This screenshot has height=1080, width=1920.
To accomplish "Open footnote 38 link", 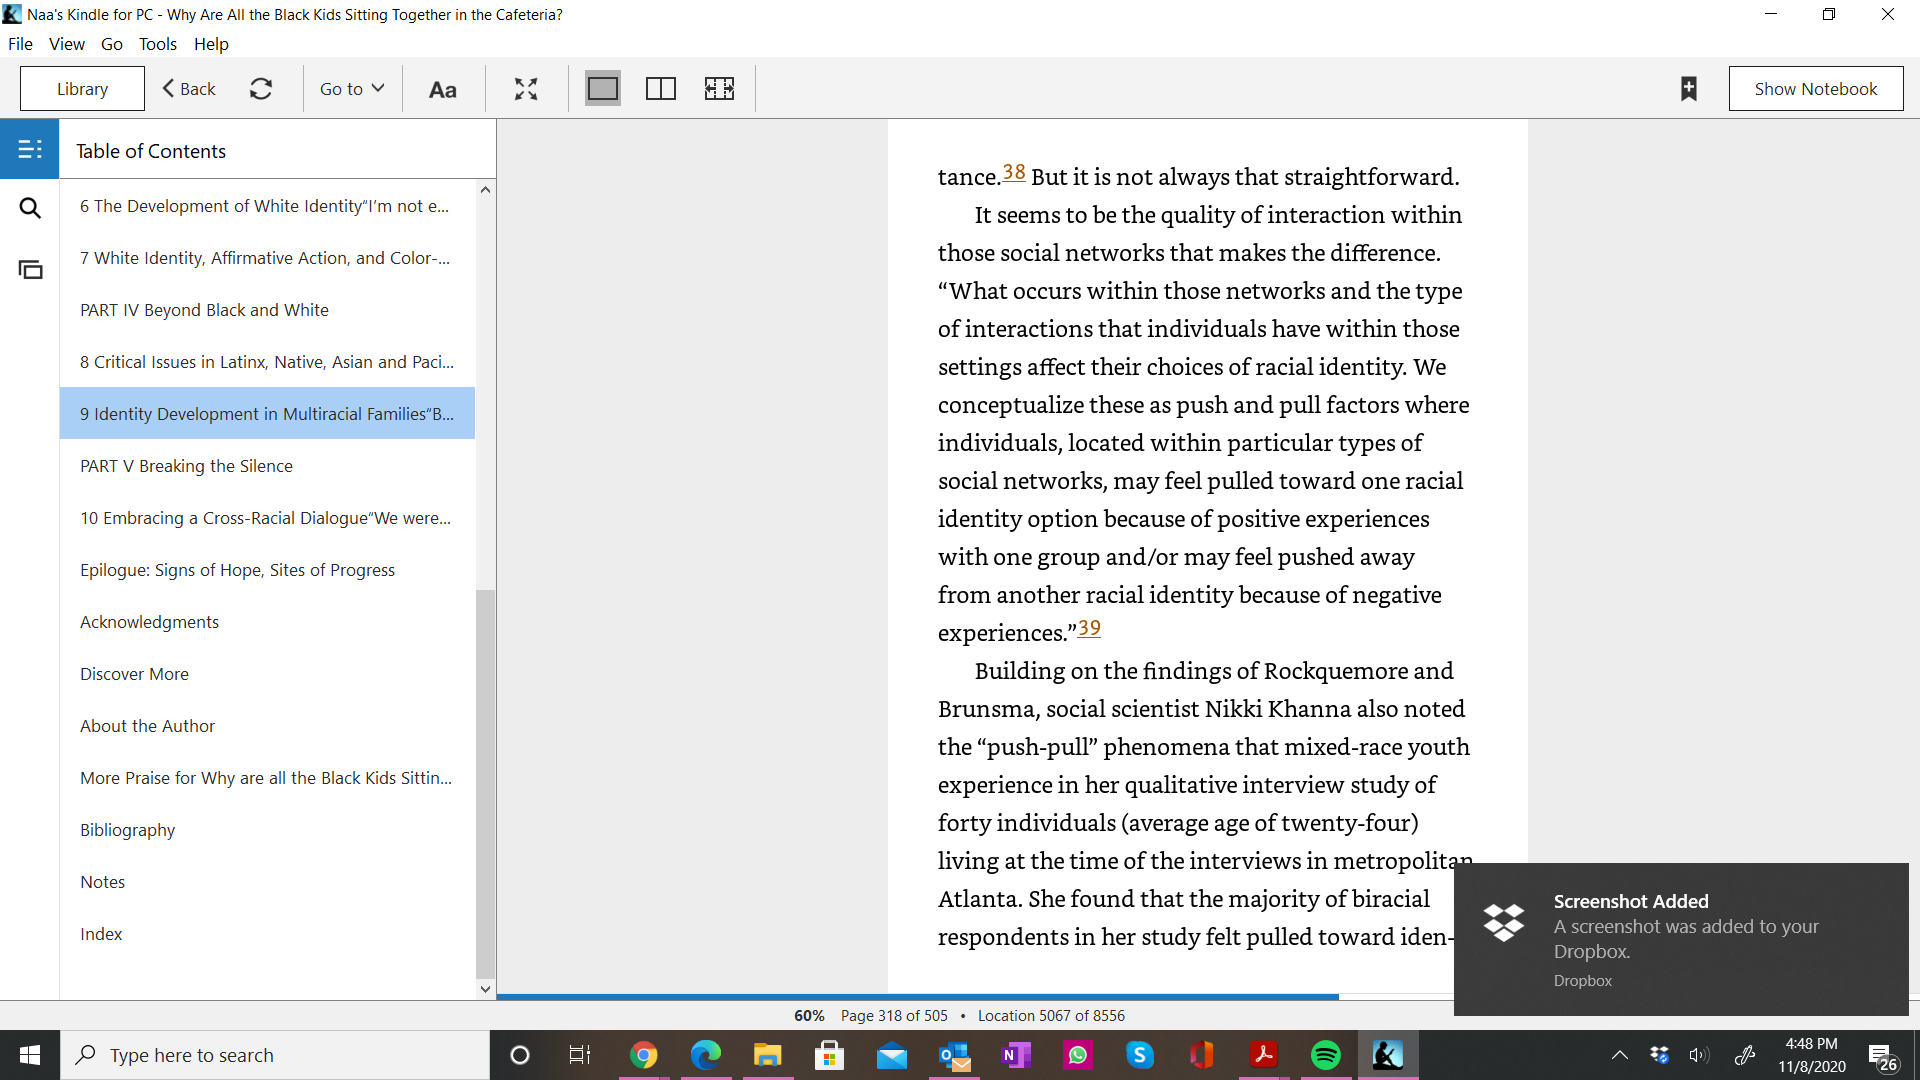I will tap(1014, 172).
